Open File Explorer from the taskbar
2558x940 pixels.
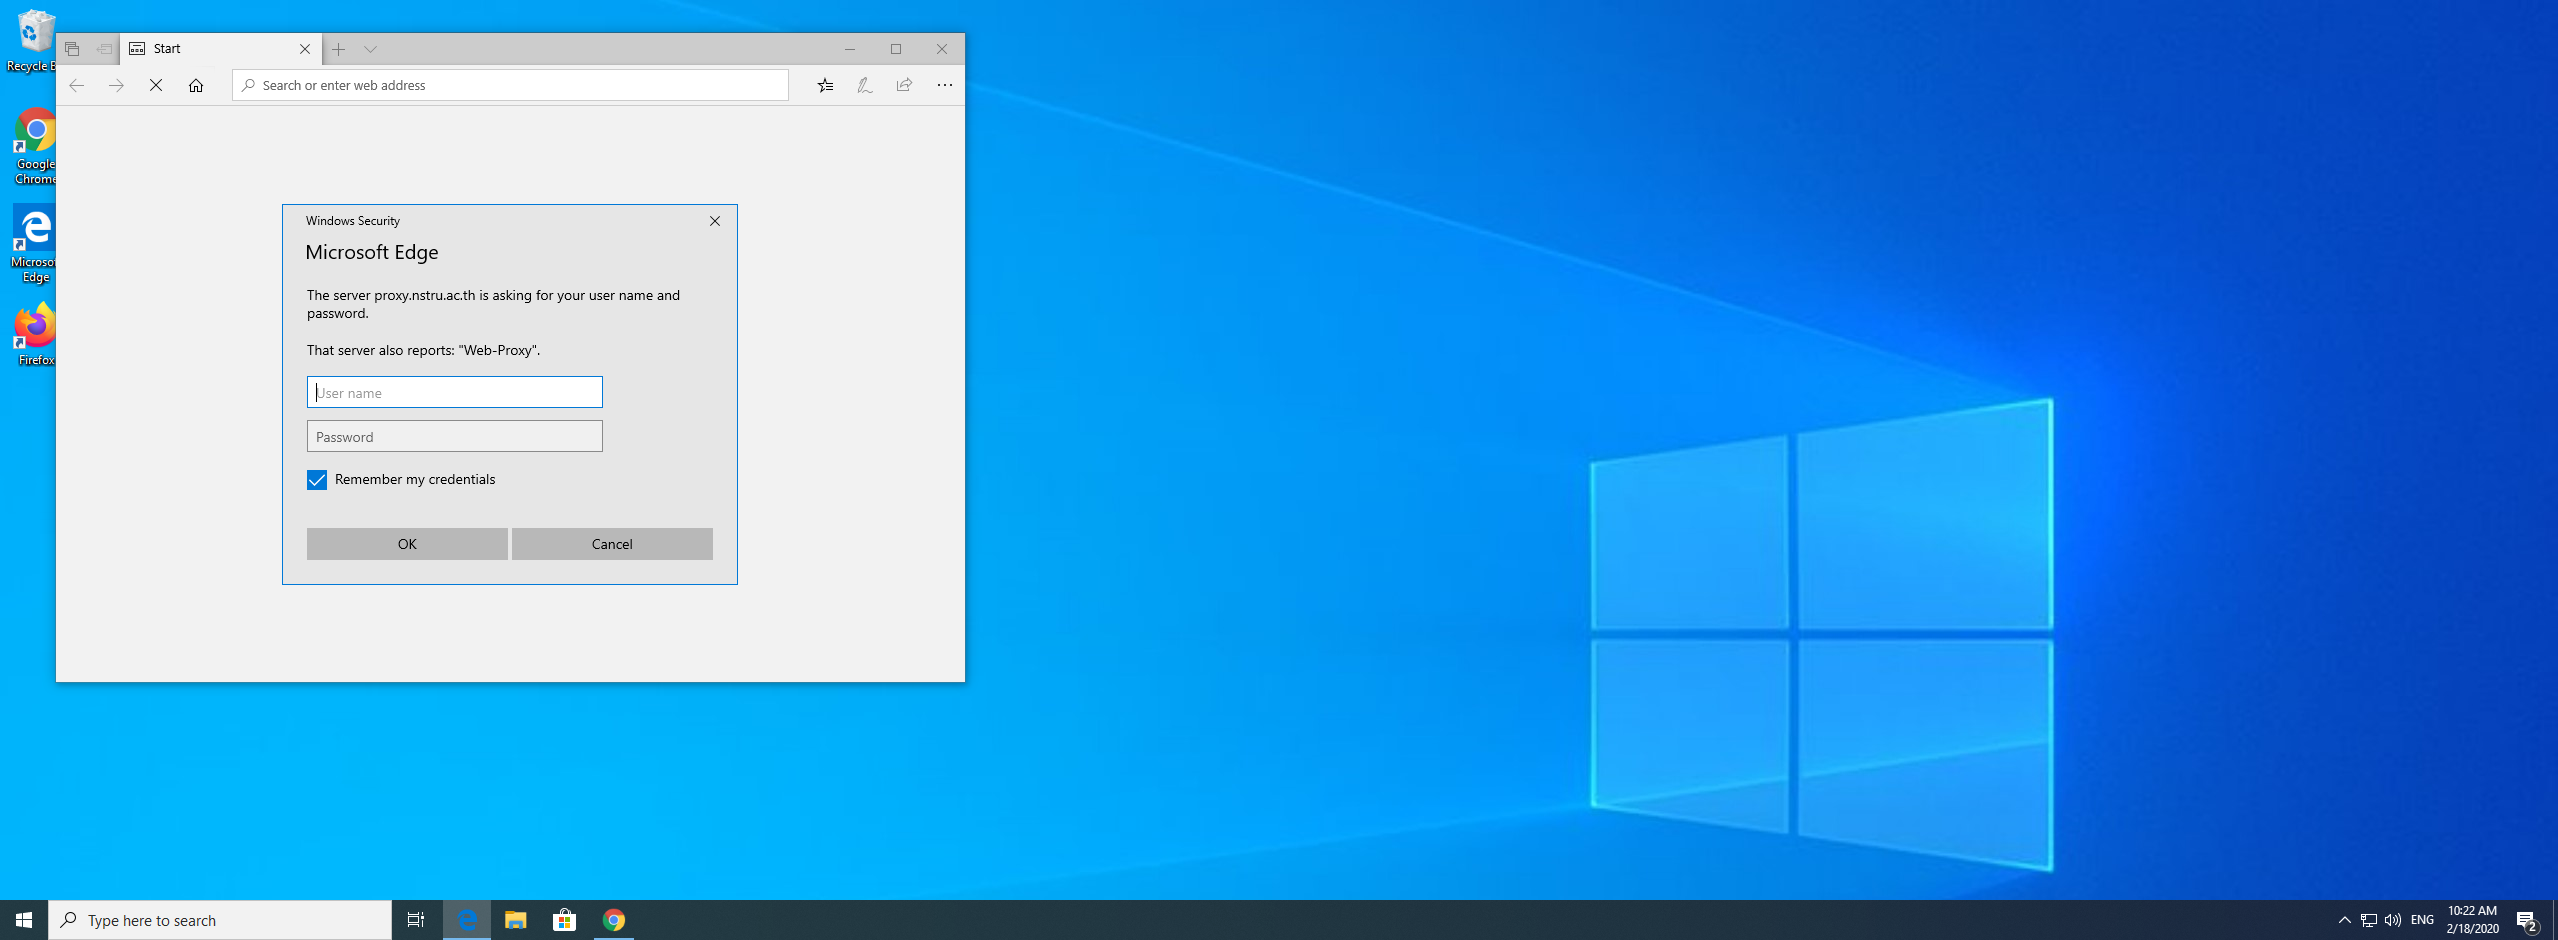click(x=516, y=920)
